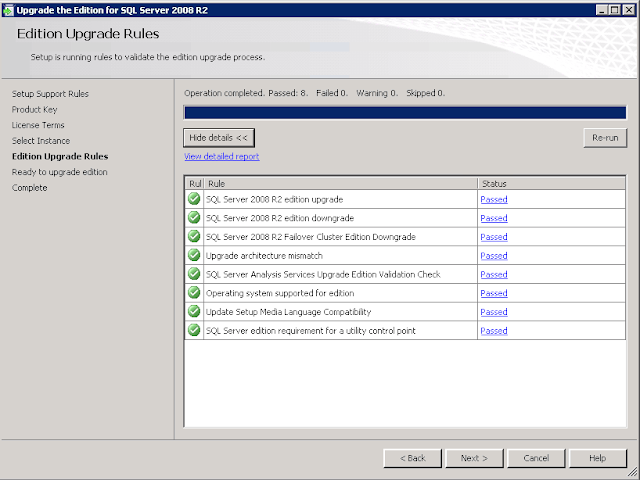Click the completed blue progress bar
The height and width of the screenshot is (480, 640).
coord(405,113)
